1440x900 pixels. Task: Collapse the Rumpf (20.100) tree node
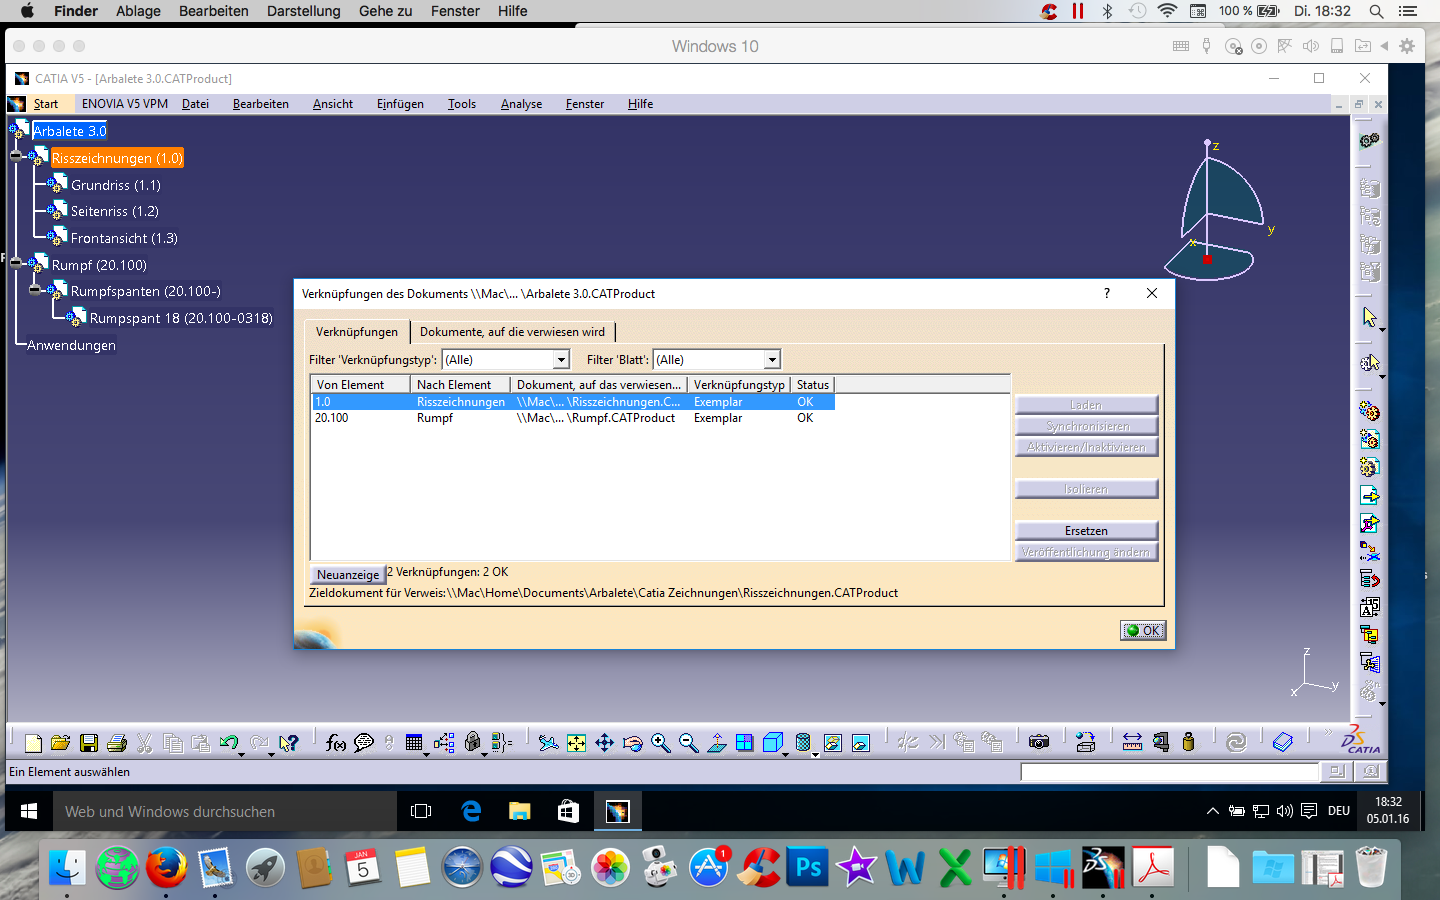tap(16, 264)
